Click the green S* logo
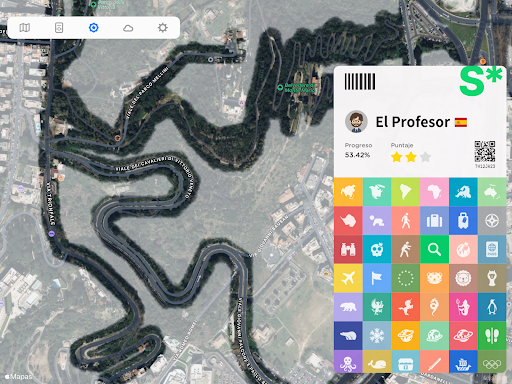The height and width of the screenshot is (384, 512). (x=480, y=81)
